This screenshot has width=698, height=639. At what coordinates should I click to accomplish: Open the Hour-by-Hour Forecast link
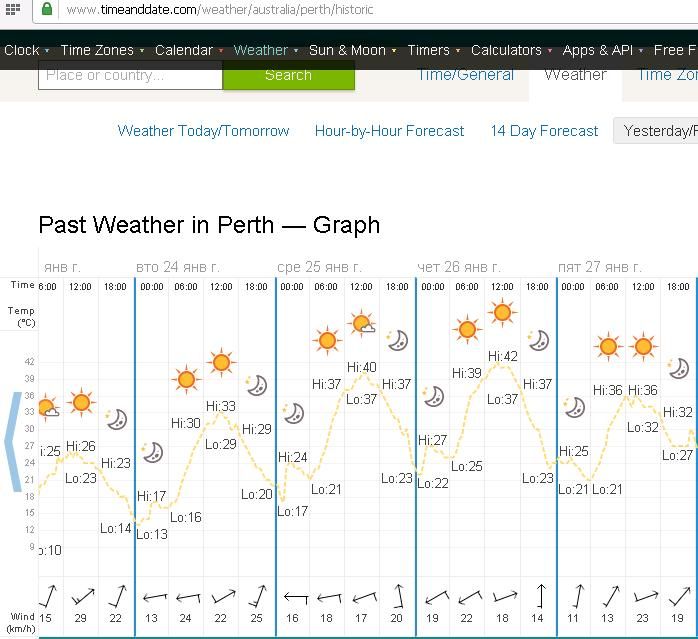pos(389,131)
